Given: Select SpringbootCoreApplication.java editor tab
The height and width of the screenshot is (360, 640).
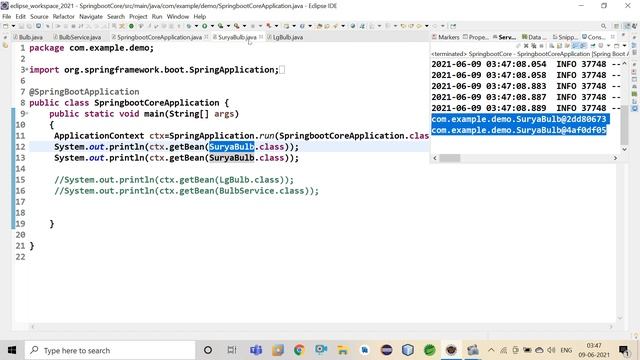Looking at the screenshot, I should 159,37.
